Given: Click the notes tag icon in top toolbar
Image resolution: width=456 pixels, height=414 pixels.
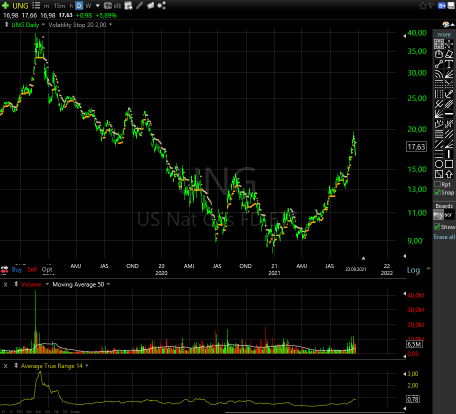Looking at the screenshot, I should tap(150, 5).
